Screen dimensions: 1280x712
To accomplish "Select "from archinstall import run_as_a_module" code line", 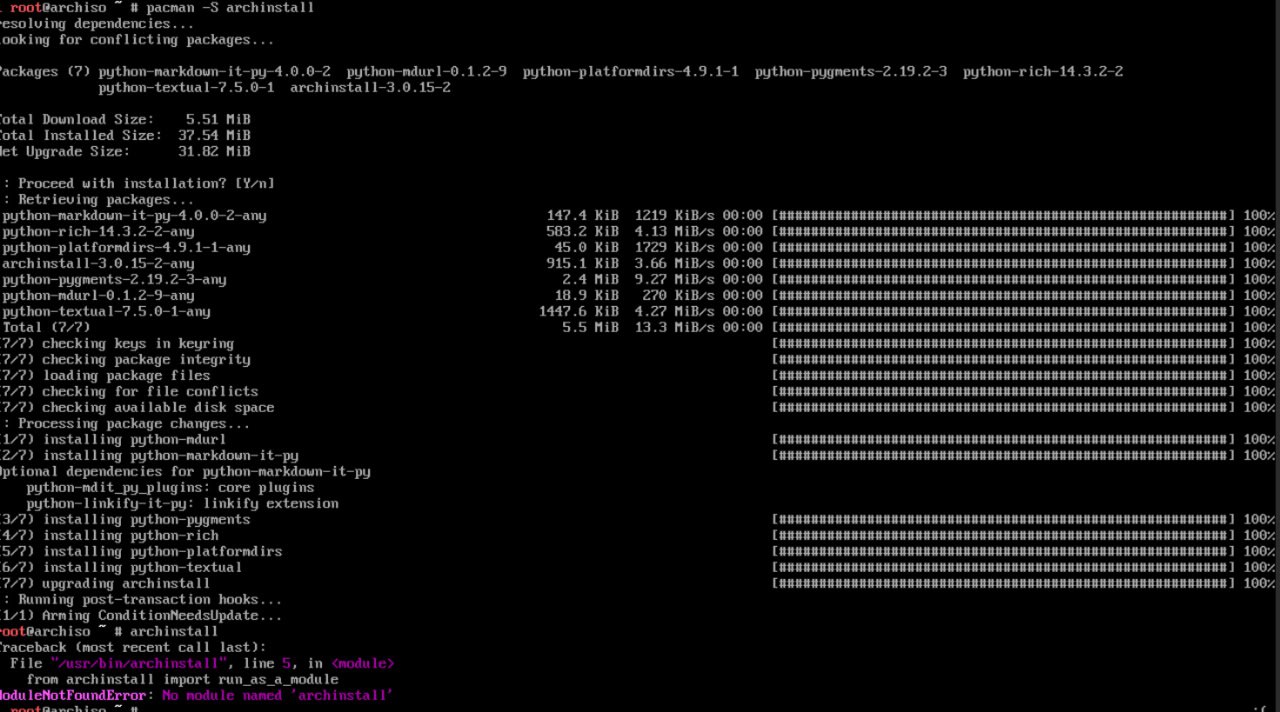I will point(182,679).
